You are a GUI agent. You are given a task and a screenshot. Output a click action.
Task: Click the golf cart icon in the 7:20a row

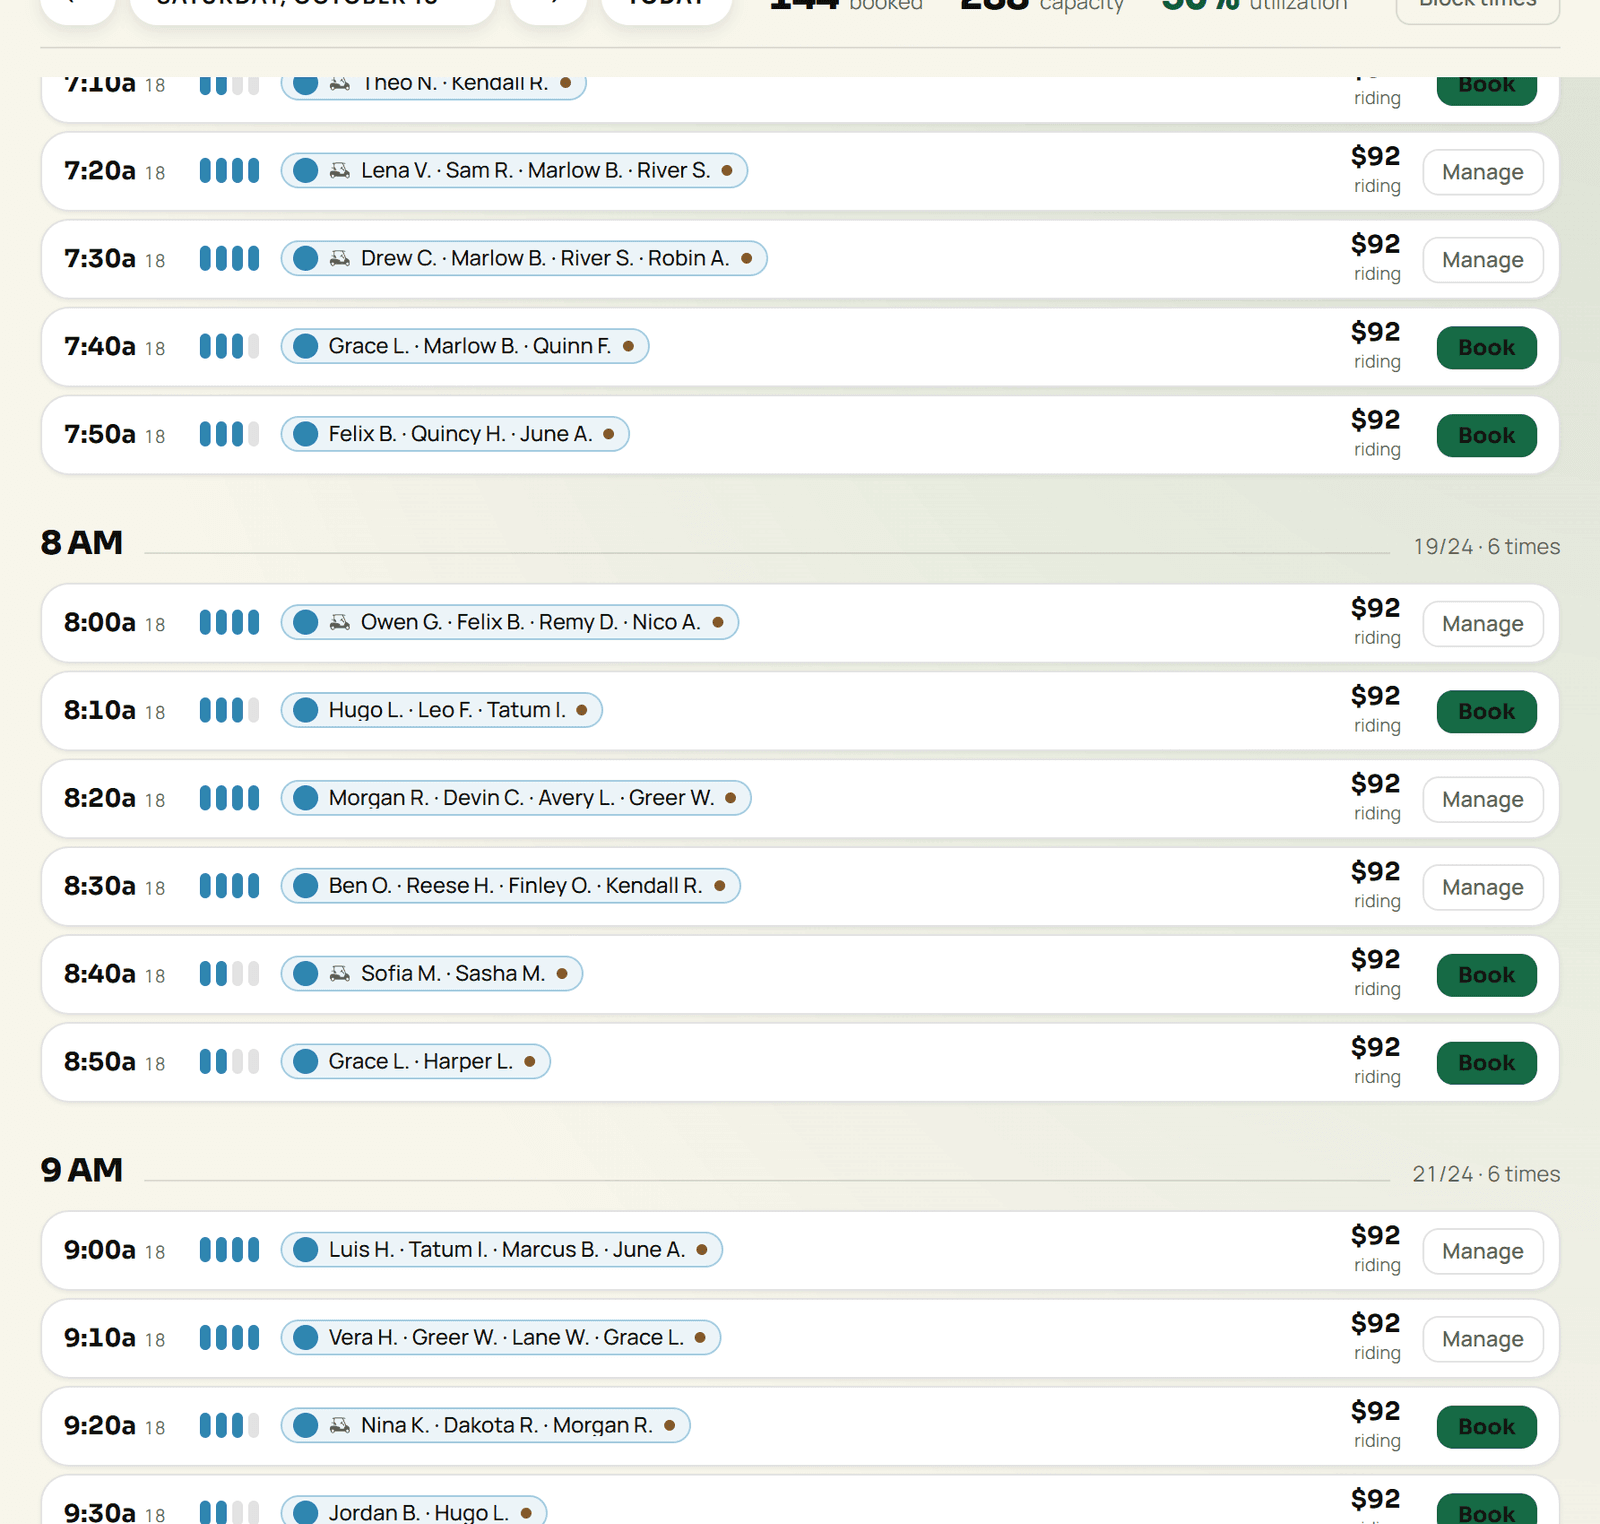click(340, 170)
